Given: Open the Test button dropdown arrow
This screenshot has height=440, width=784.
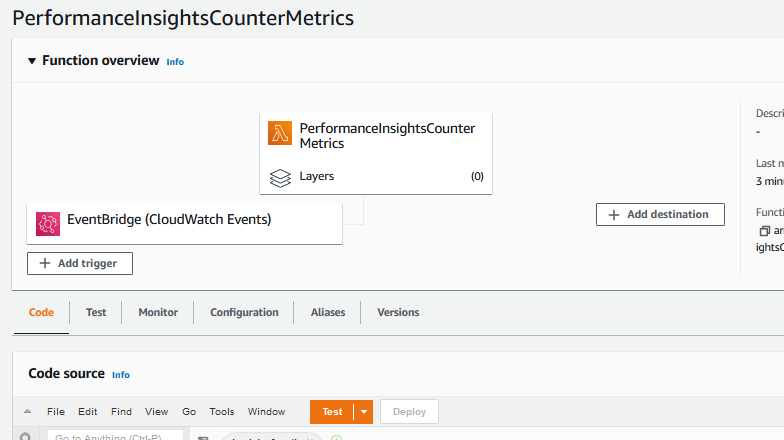Looking at the screenshot, I should point(364,412).
